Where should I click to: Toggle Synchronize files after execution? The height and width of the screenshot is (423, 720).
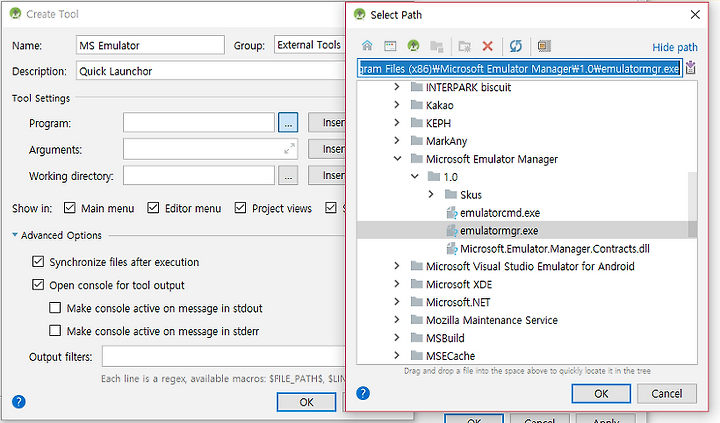point(38,262)
